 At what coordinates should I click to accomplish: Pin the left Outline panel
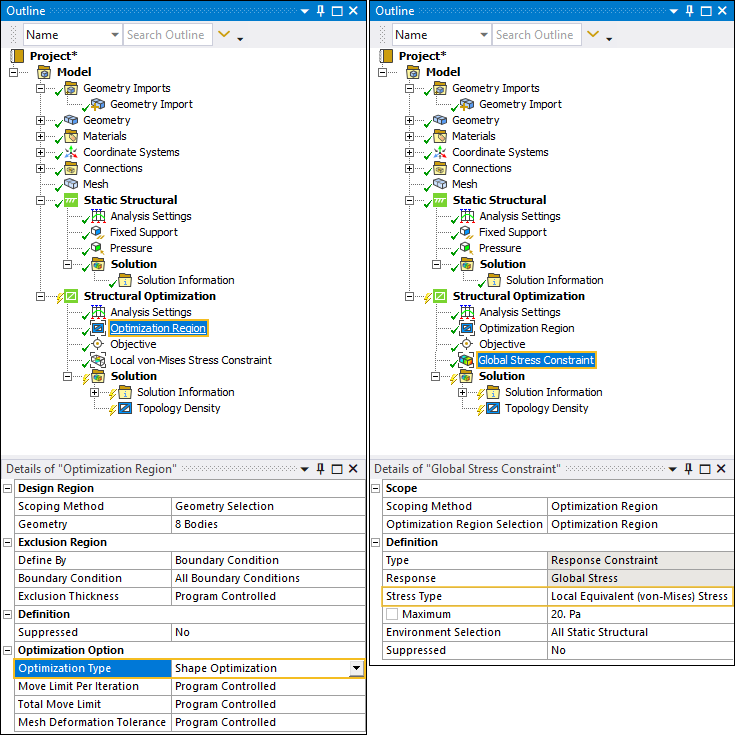[321, 11]
